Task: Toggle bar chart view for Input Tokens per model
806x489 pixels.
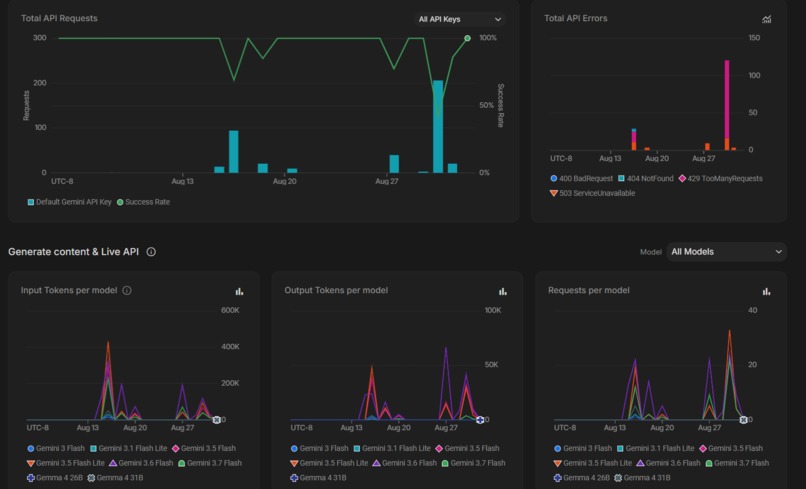Action: [239, 291]
